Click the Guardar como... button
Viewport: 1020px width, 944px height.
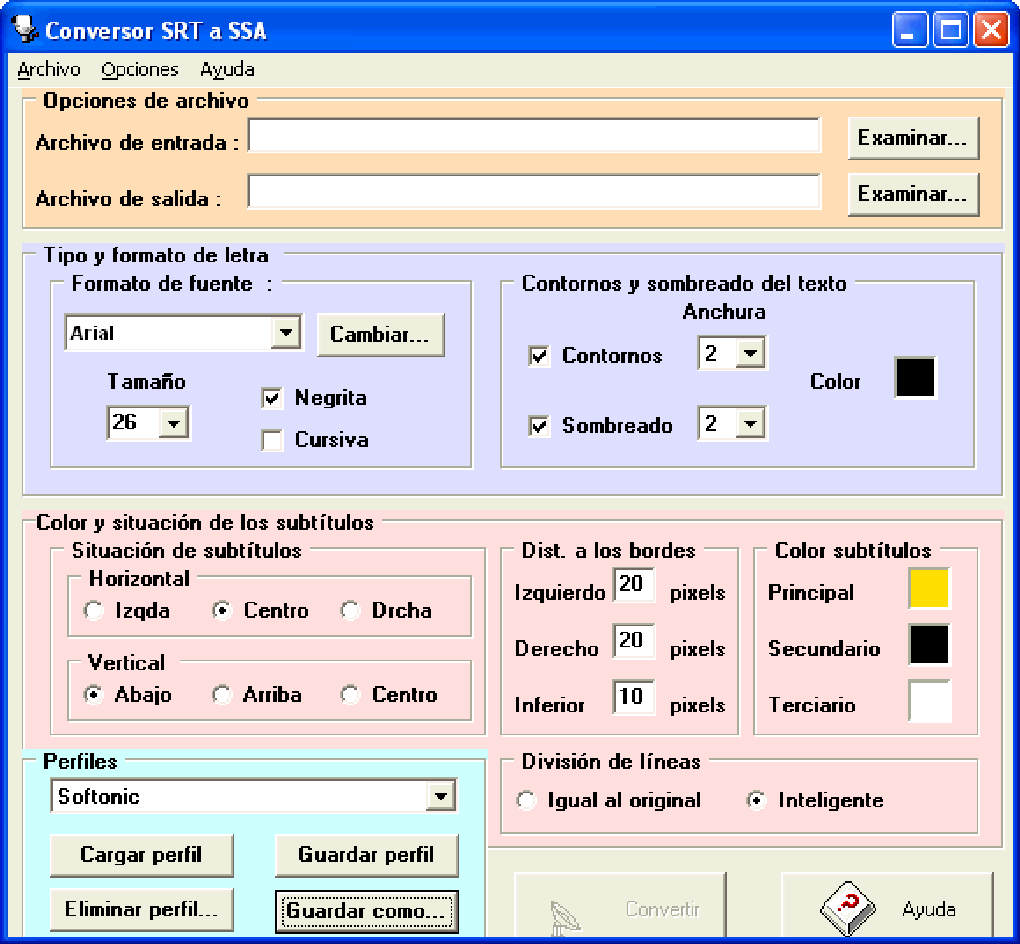click(x=367, y=911)
